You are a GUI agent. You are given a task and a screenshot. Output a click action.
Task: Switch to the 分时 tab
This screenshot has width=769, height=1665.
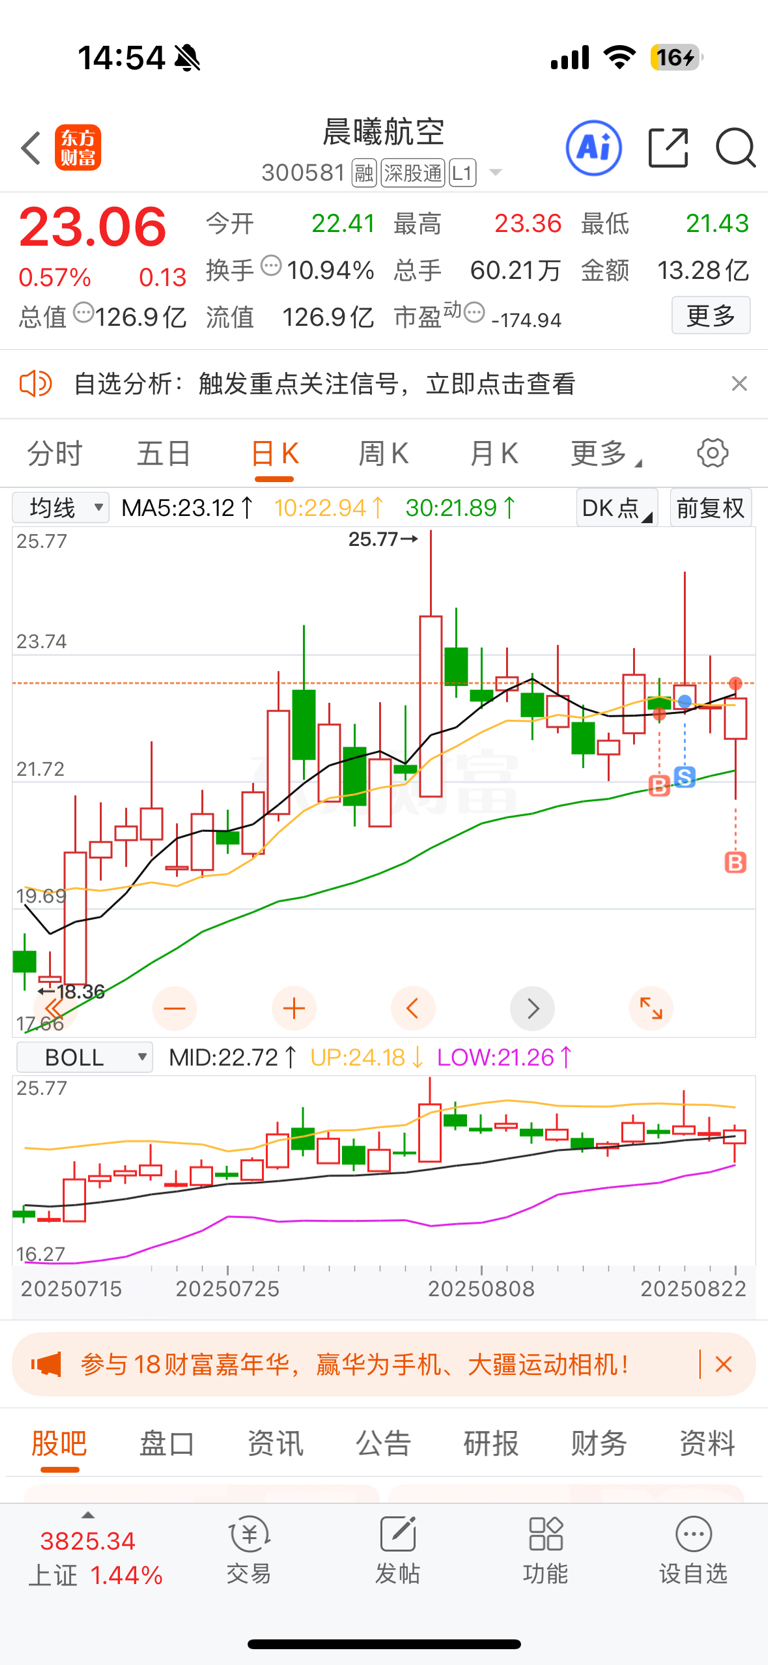(x=55, y=453)
